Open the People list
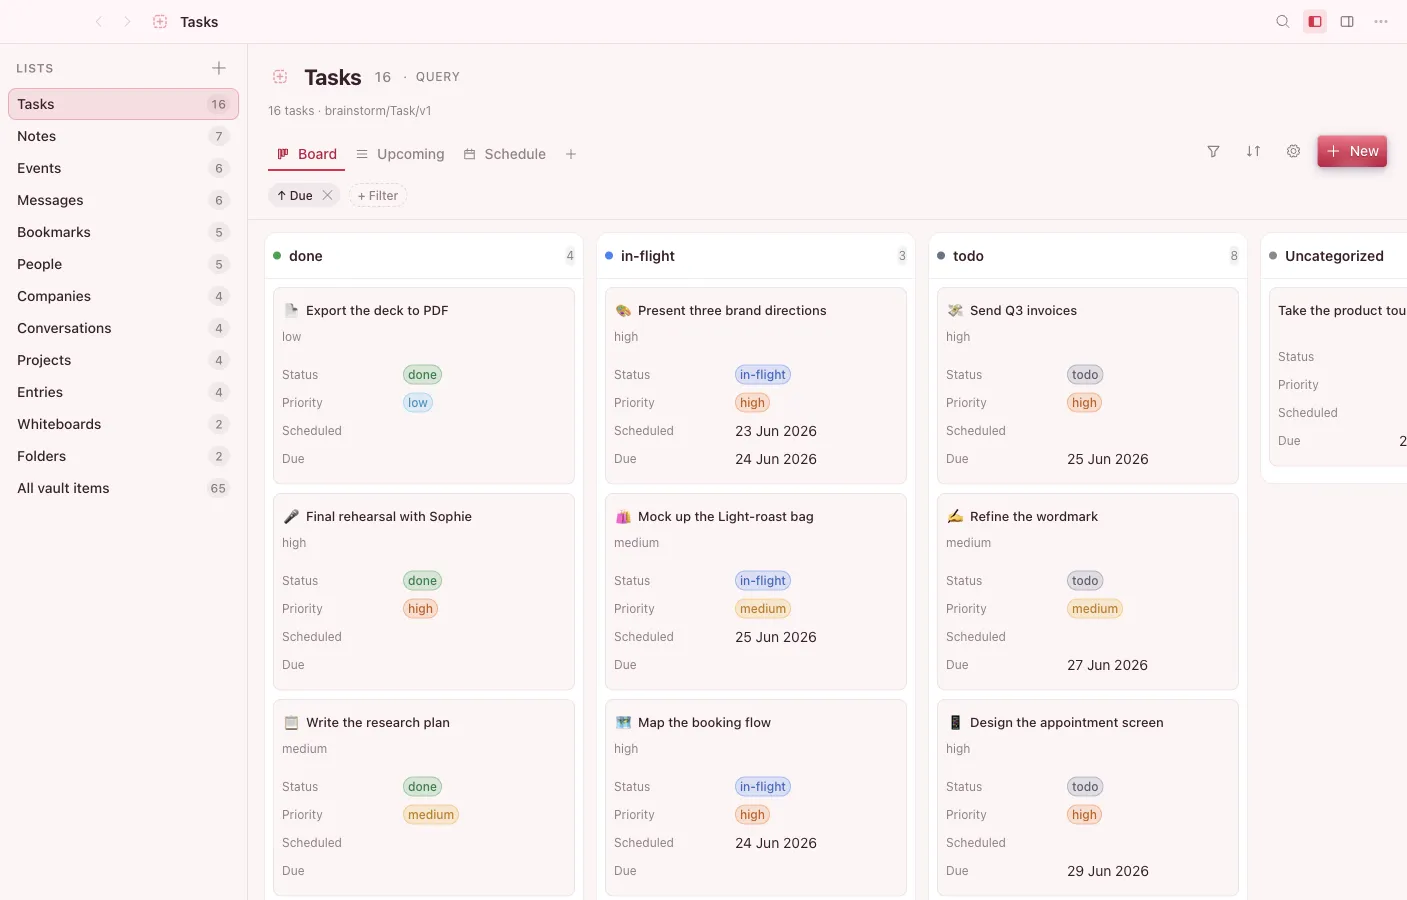Viewport: 1407px width, 900px height. click(x=123, y=264)
